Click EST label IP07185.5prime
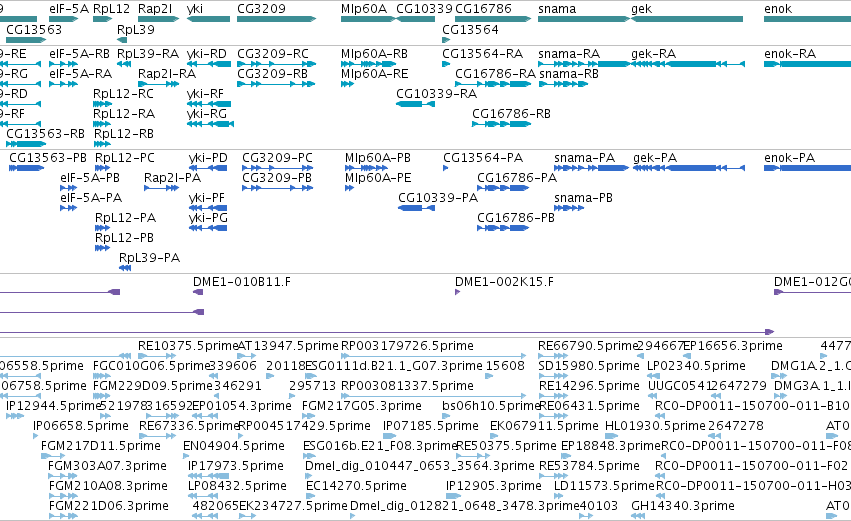This screenshot has height=521, width=851. (430, 426)
